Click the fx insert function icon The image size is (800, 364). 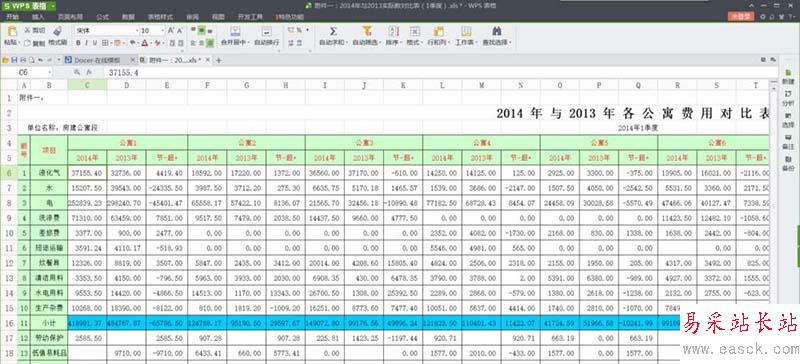(90, 73)
